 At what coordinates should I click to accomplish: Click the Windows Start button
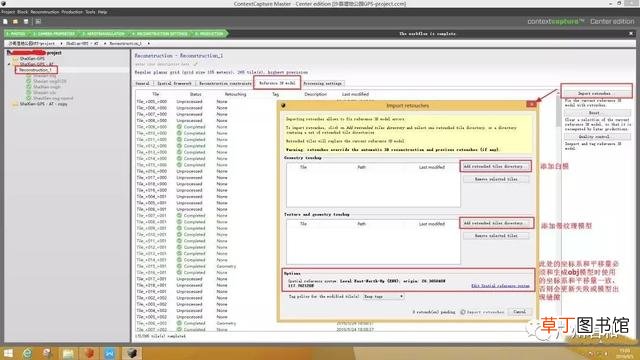coord(8,353)
